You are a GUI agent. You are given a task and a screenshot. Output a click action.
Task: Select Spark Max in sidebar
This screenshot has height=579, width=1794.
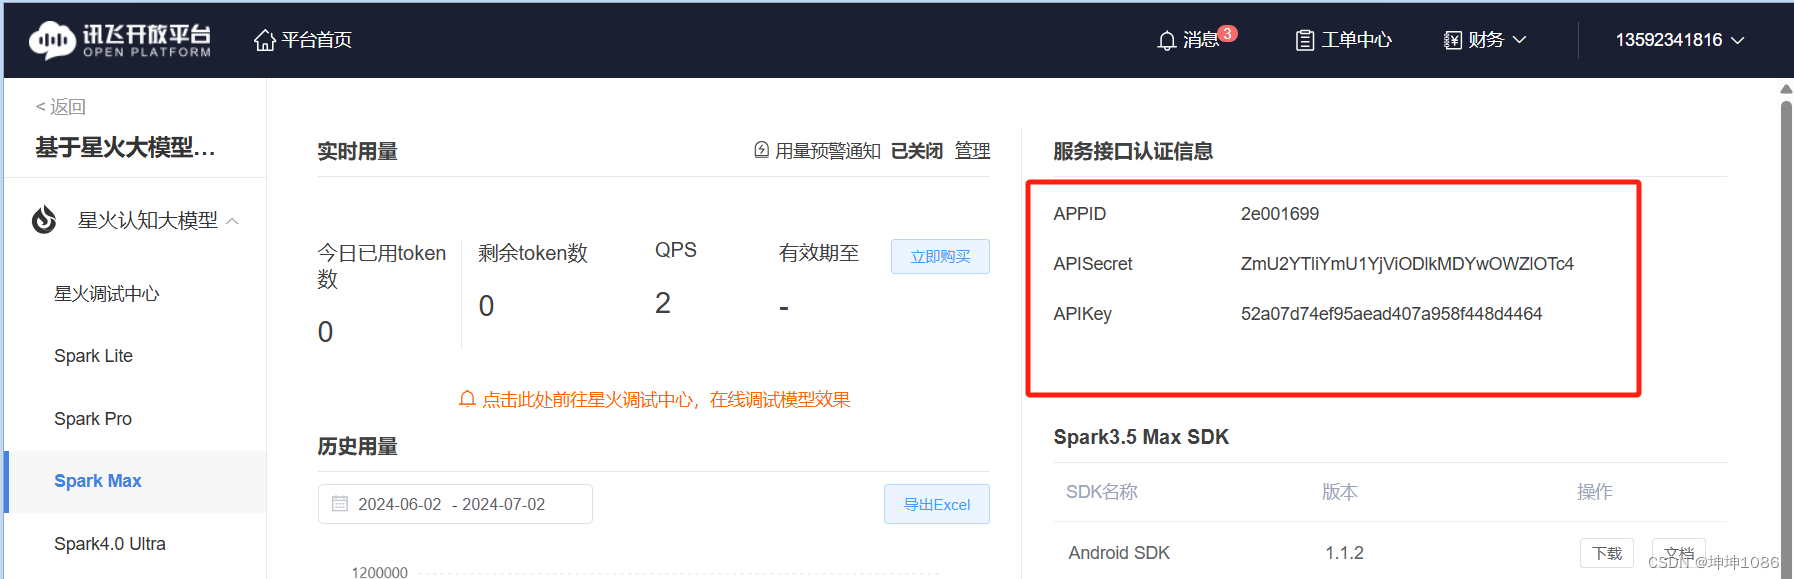98,481
